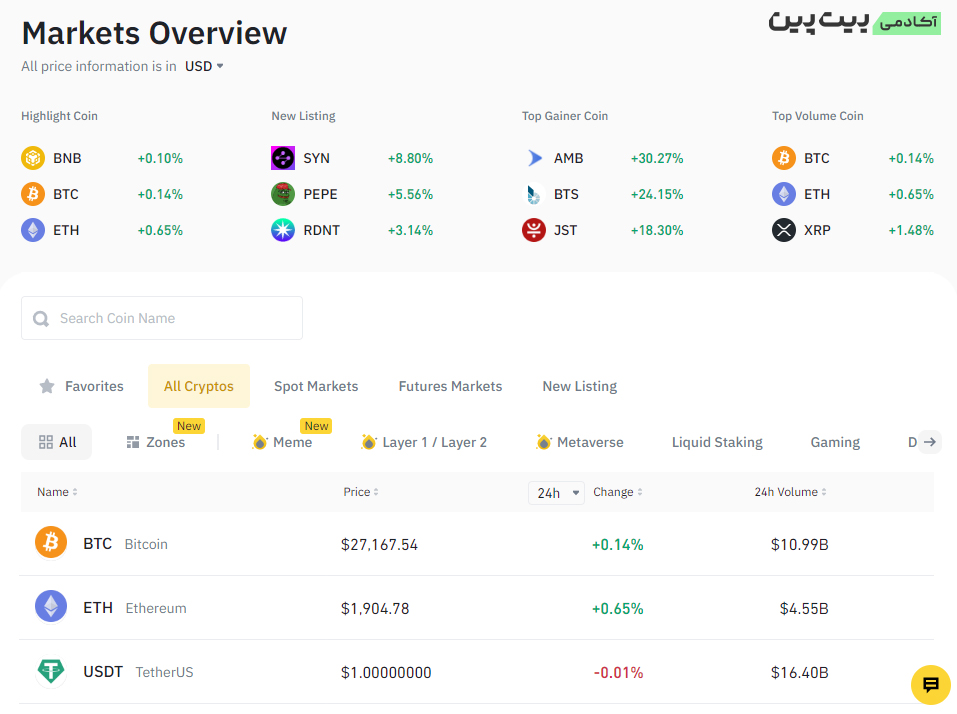Click the RDNT label in New Listing

322,230
